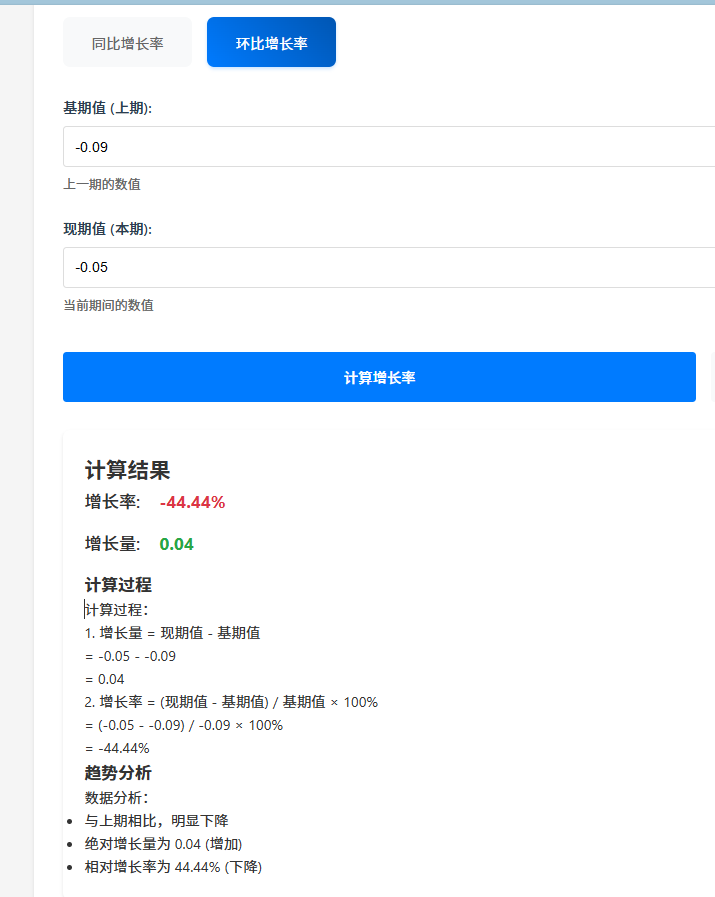
Task: Click the bullet 与上期相比，明显下降
Action: (x=157, y=821)
